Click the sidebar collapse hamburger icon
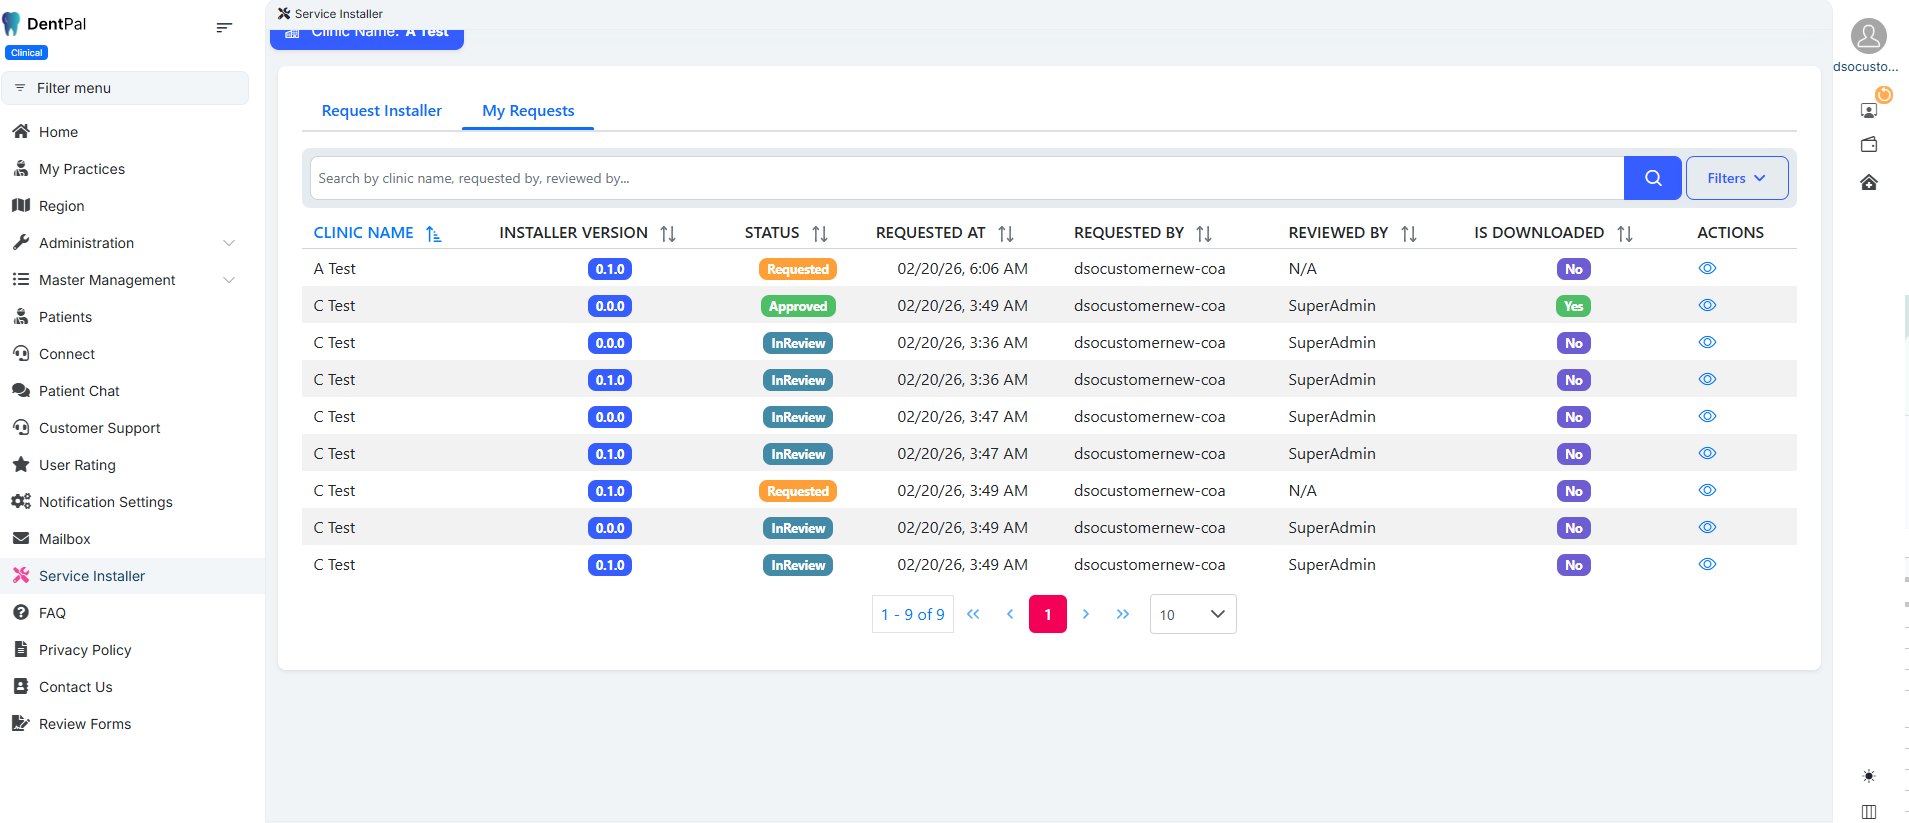The width and height of the screenshot is (1909, 823). pyautogui.click(x=224, y=27)
